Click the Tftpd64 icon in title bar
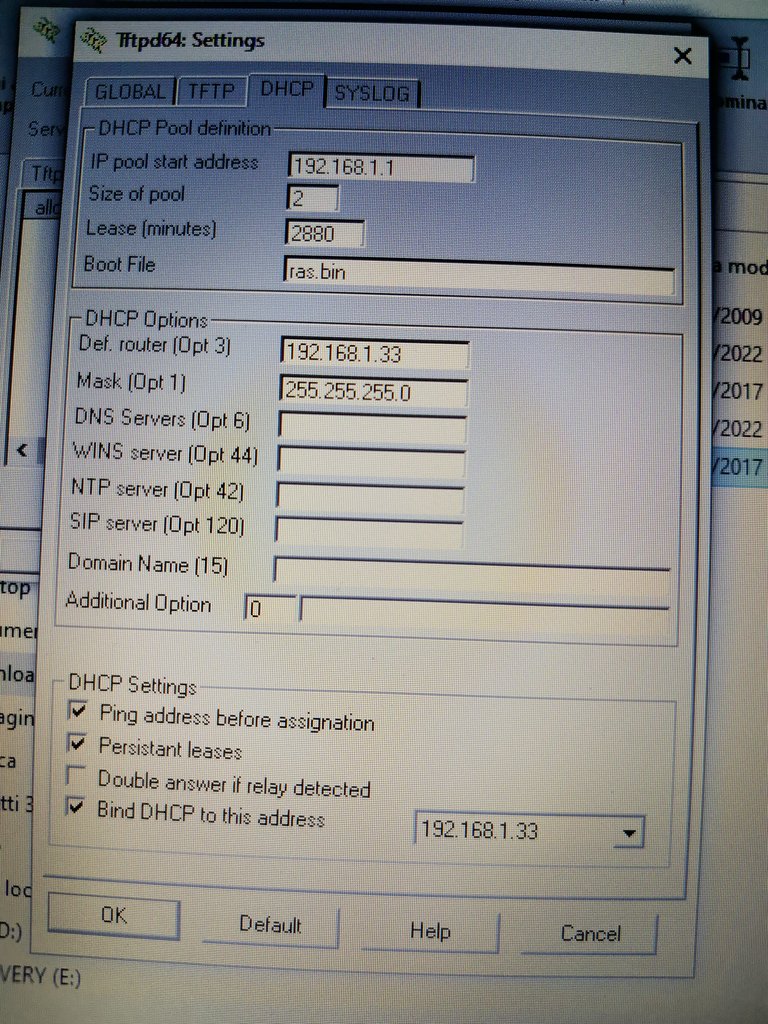The width and height of the screenshot is (768, 1024). click(94, 39)
